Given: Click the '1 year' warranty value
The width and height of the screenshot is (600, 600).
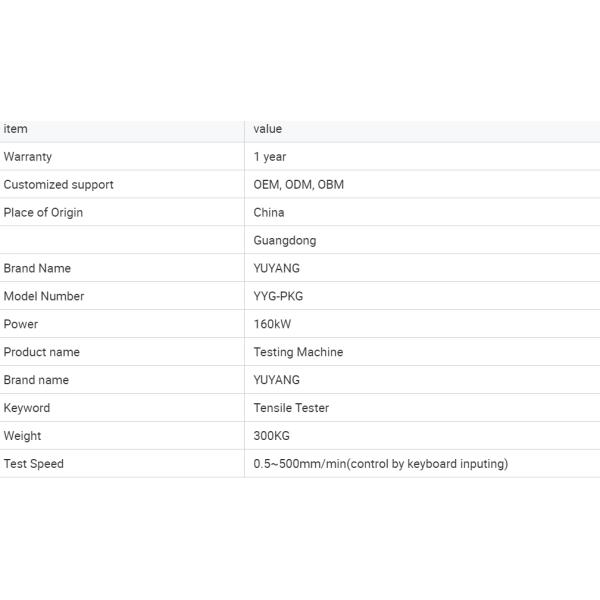Looking at the screenshot, I should tap(270, 157).
